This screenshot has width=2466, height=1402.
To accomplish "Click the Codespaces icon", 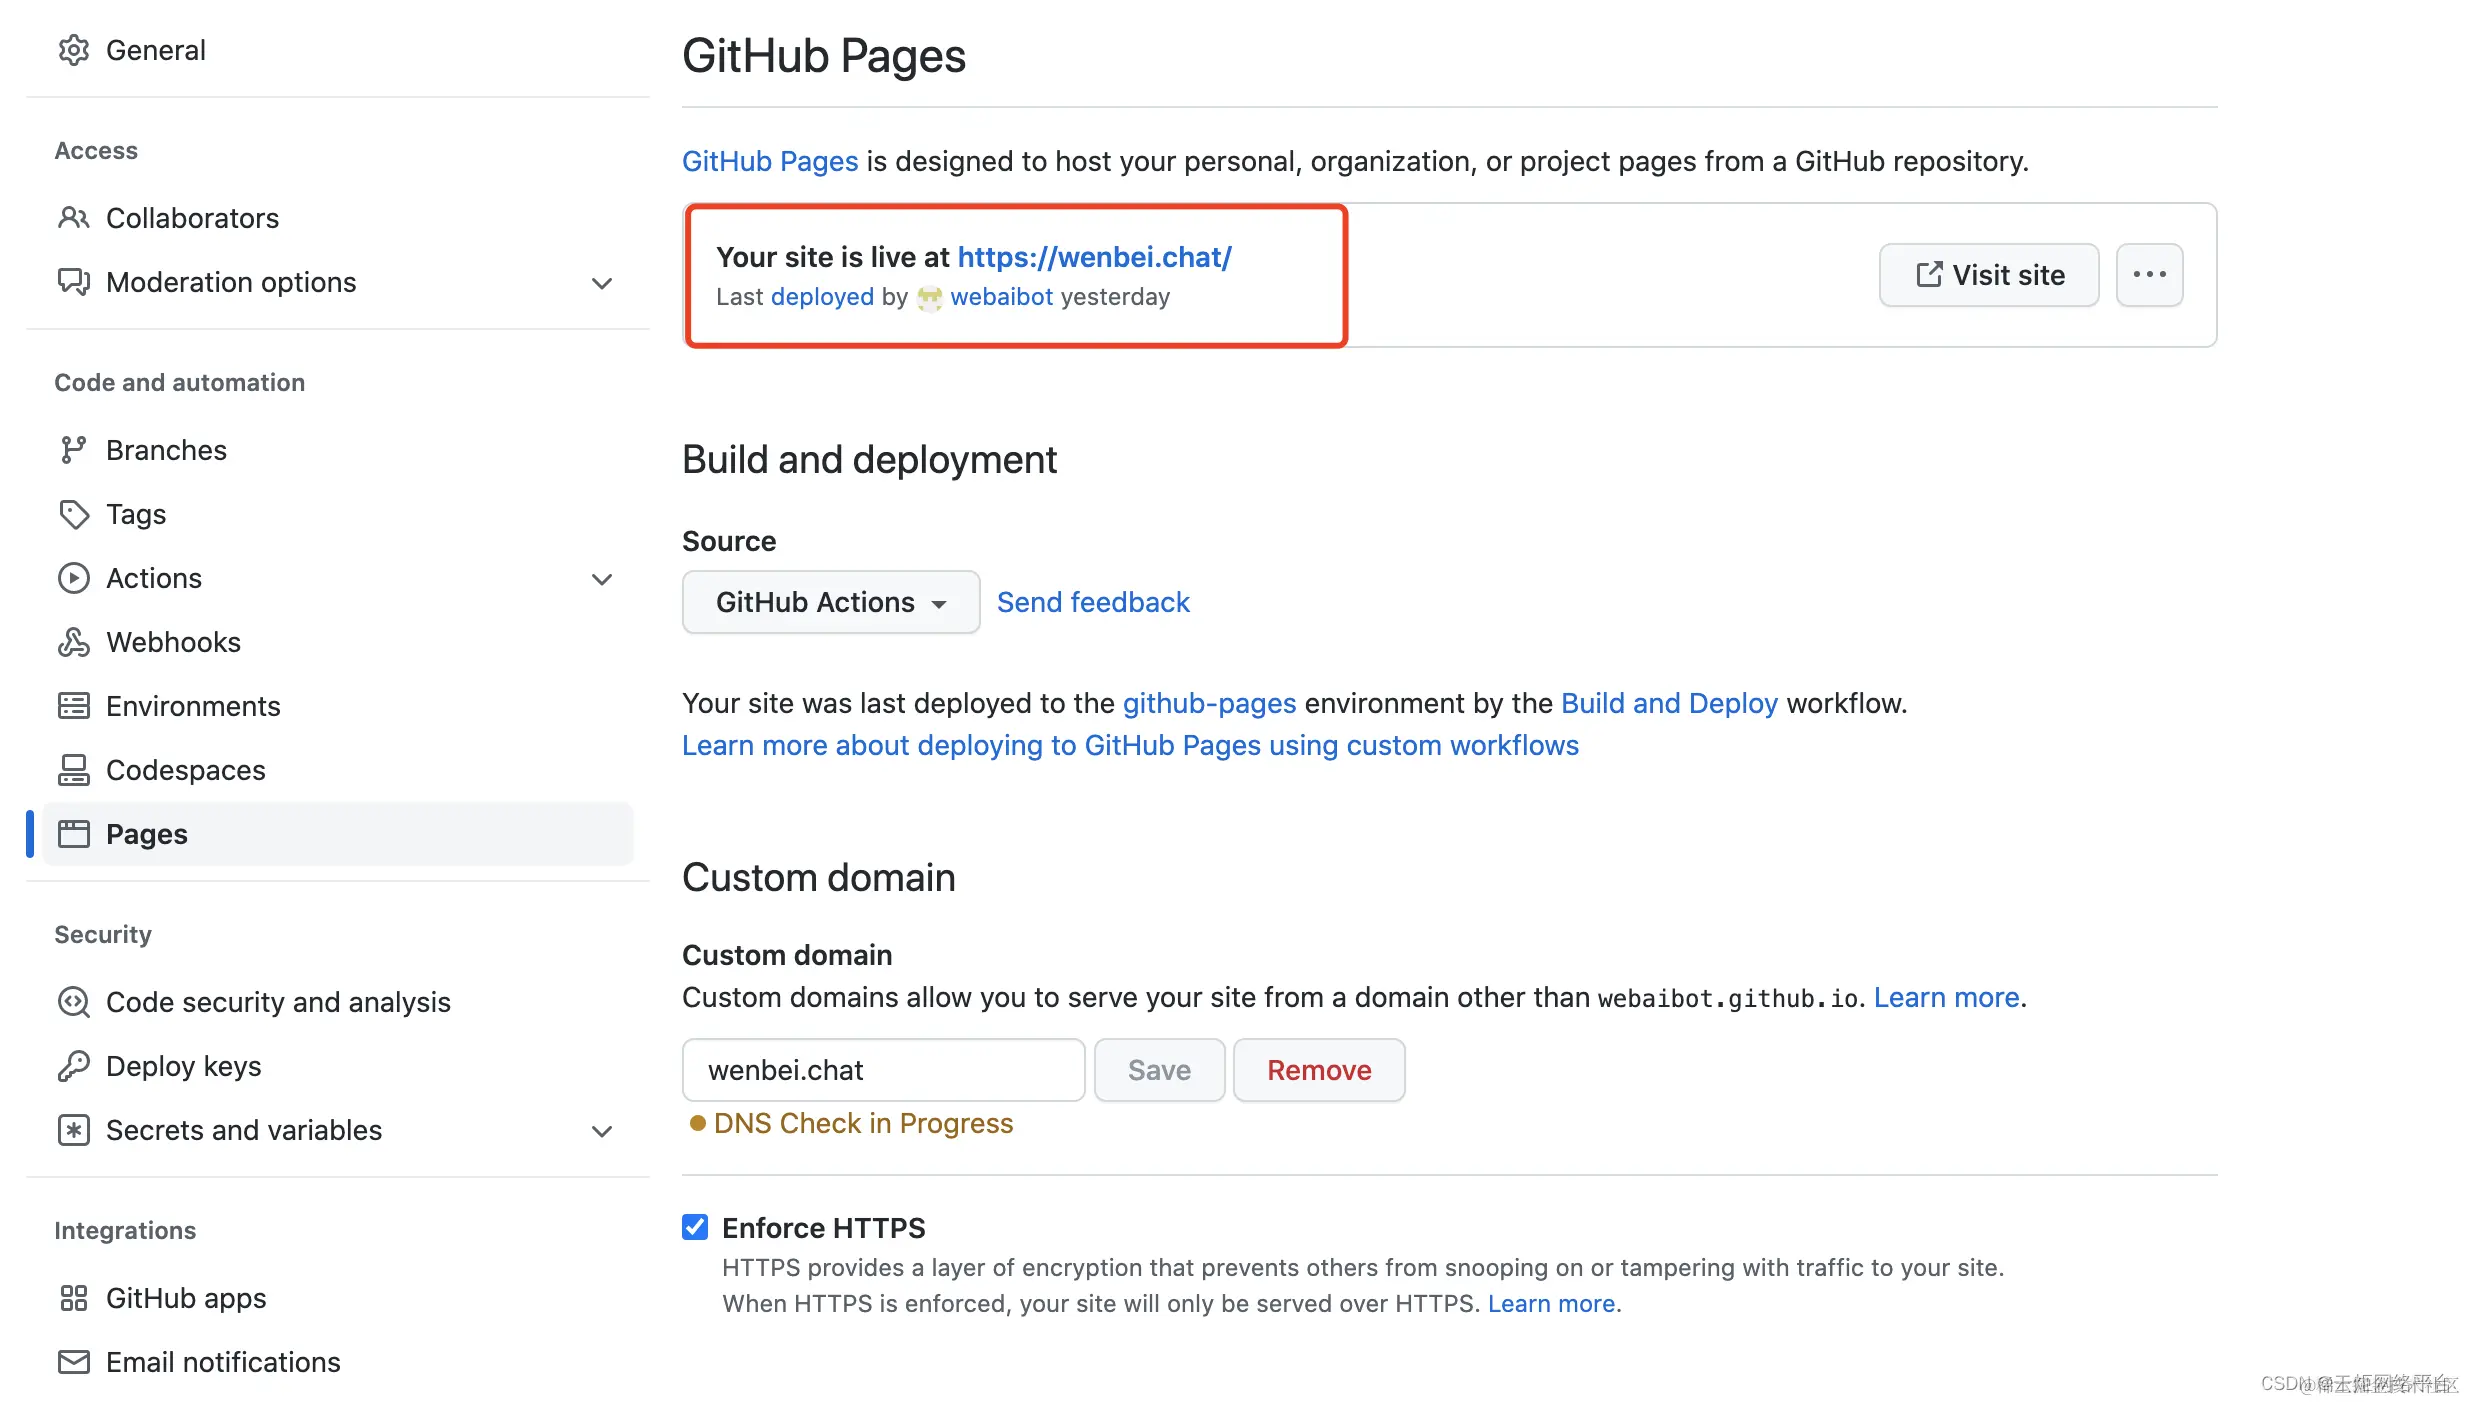I will (73, 770).
